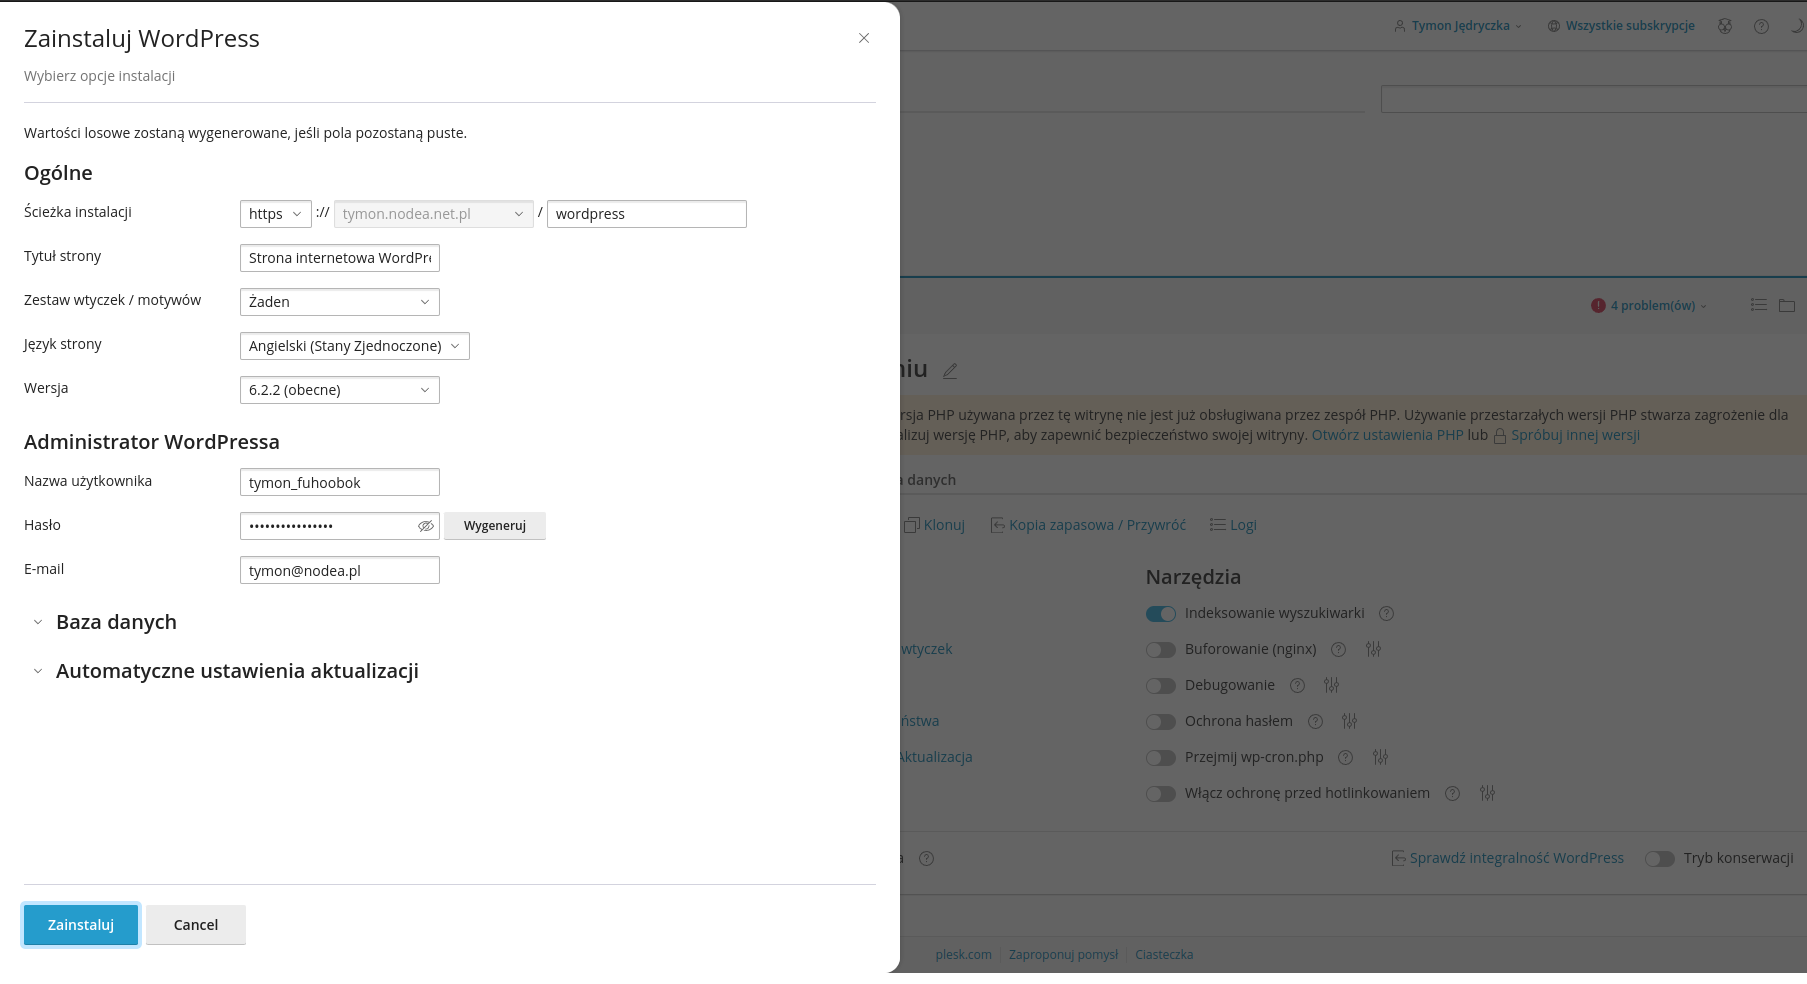The height and width of the screenshot is (984, 1807).
Task: Open the help question mark in header
Action: 1761,27
